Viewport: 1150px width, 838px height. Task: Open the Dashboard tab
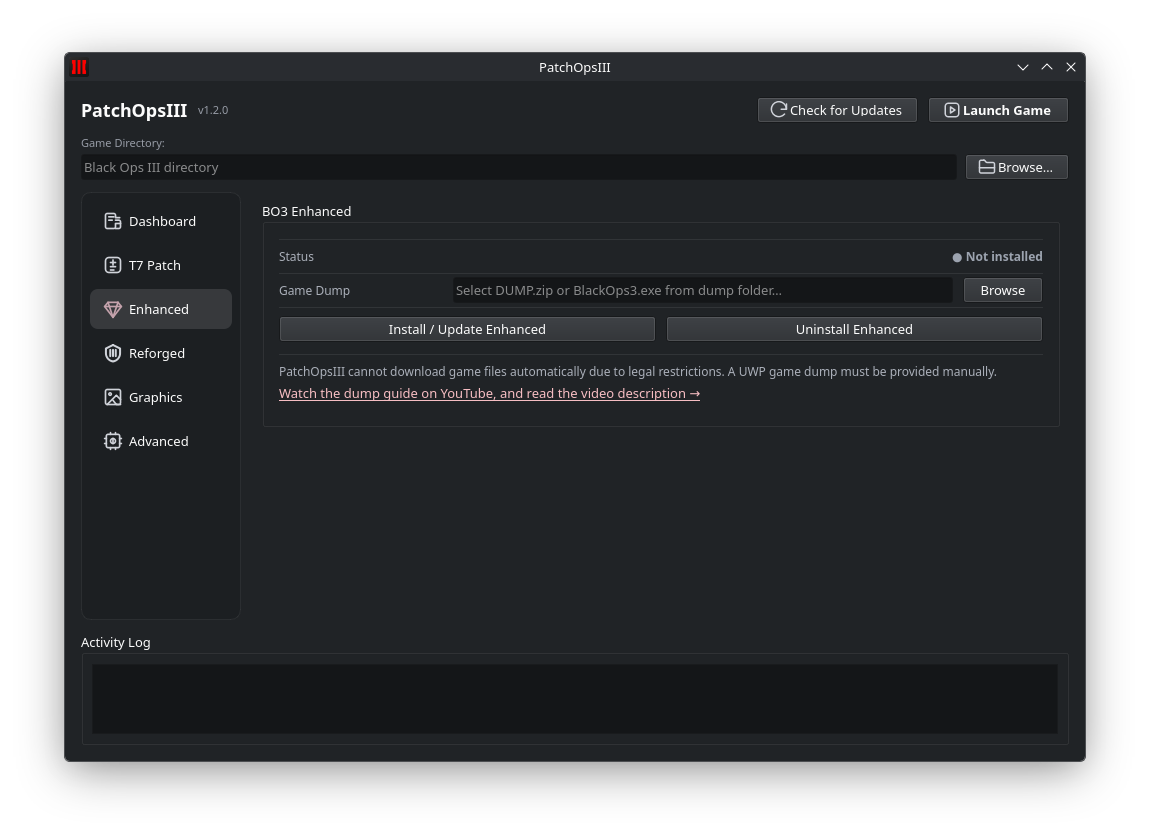[161, 221]
